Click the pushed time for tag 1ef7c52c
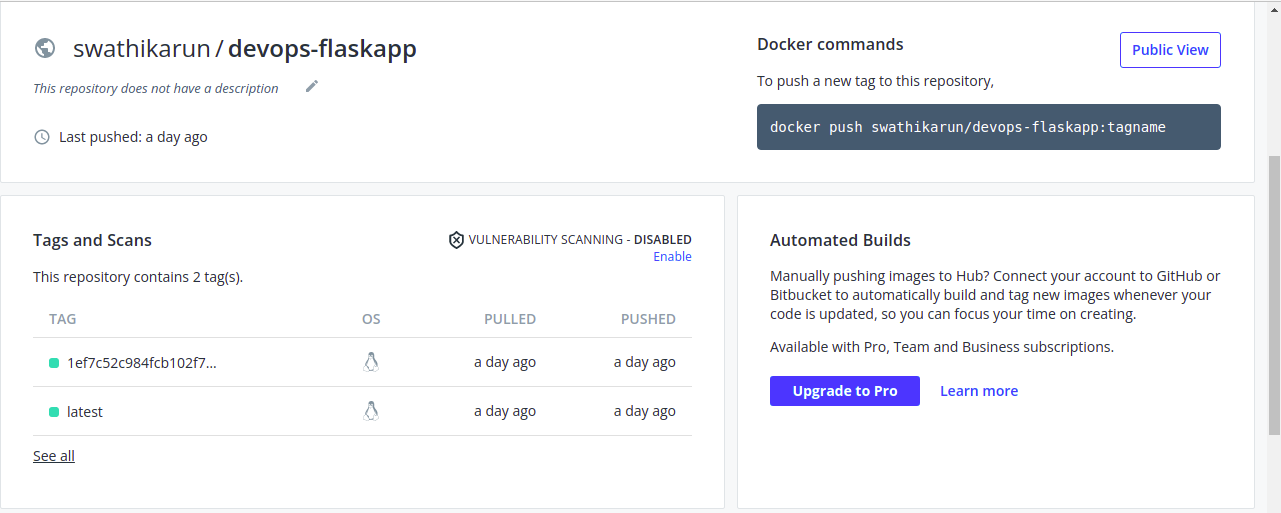The width and height of the screenshot is (1281, 513). point(645,362)
